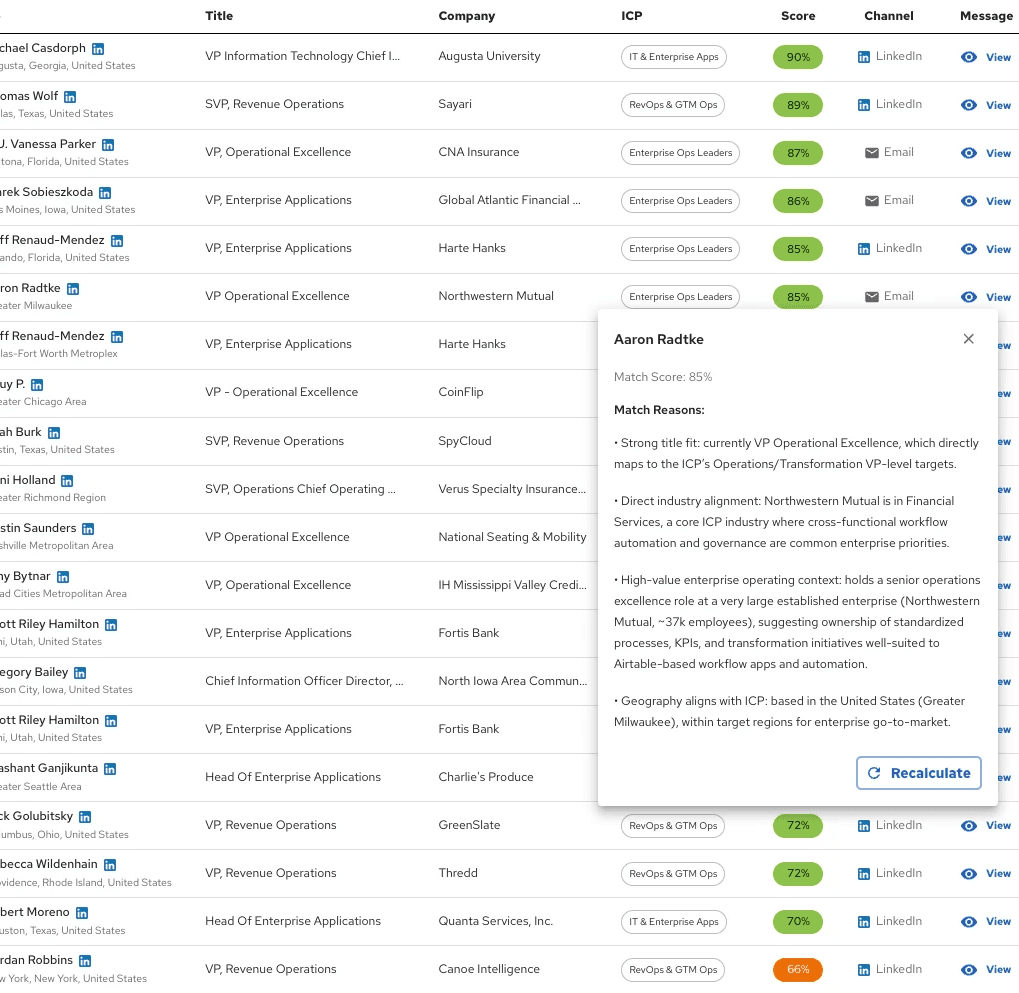Viewport: 1019px width, 993px height.
Task: Click Email channel icon for Global Atlantic row
Action: click(x=871, y=201)
